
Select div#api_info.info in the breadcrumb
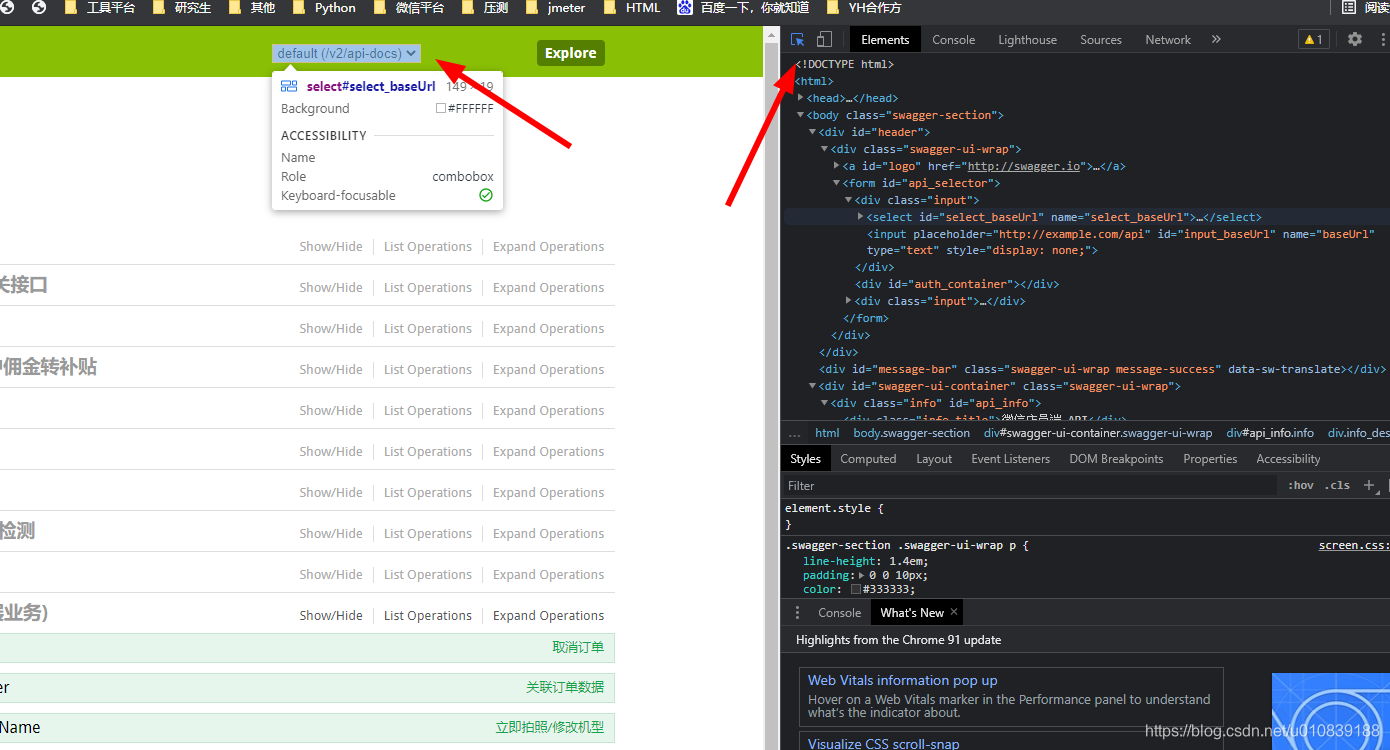point(1270,433)
